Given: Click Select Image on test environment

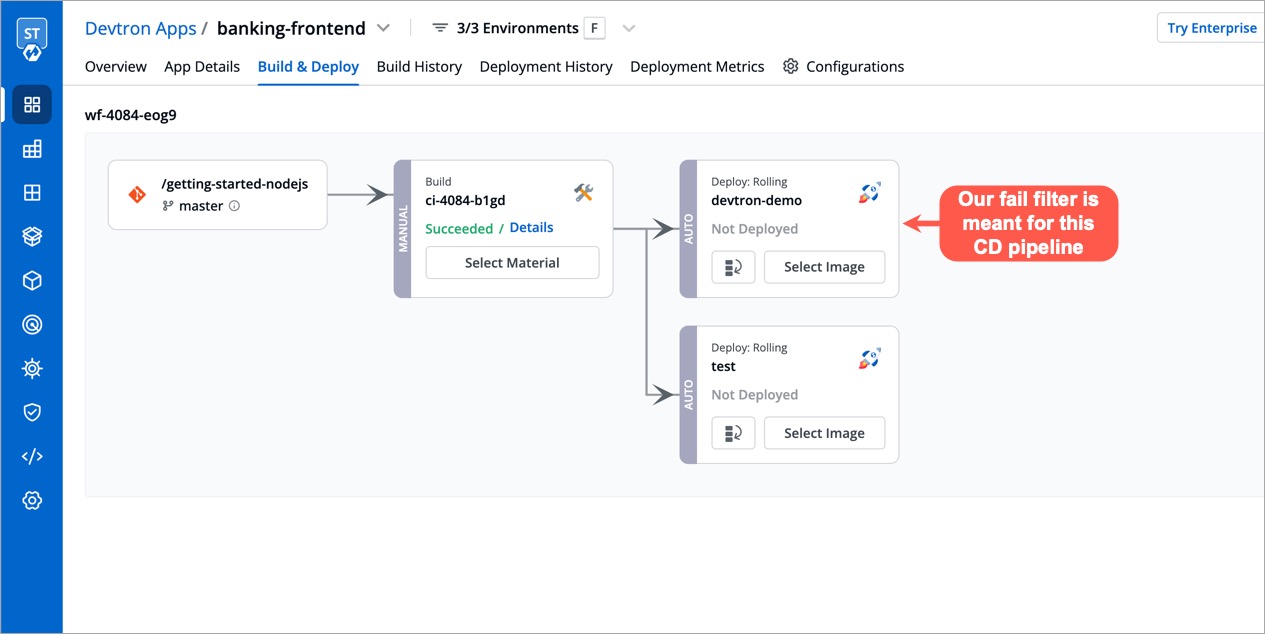Looking at the screenshot, I should coord(824,433).
